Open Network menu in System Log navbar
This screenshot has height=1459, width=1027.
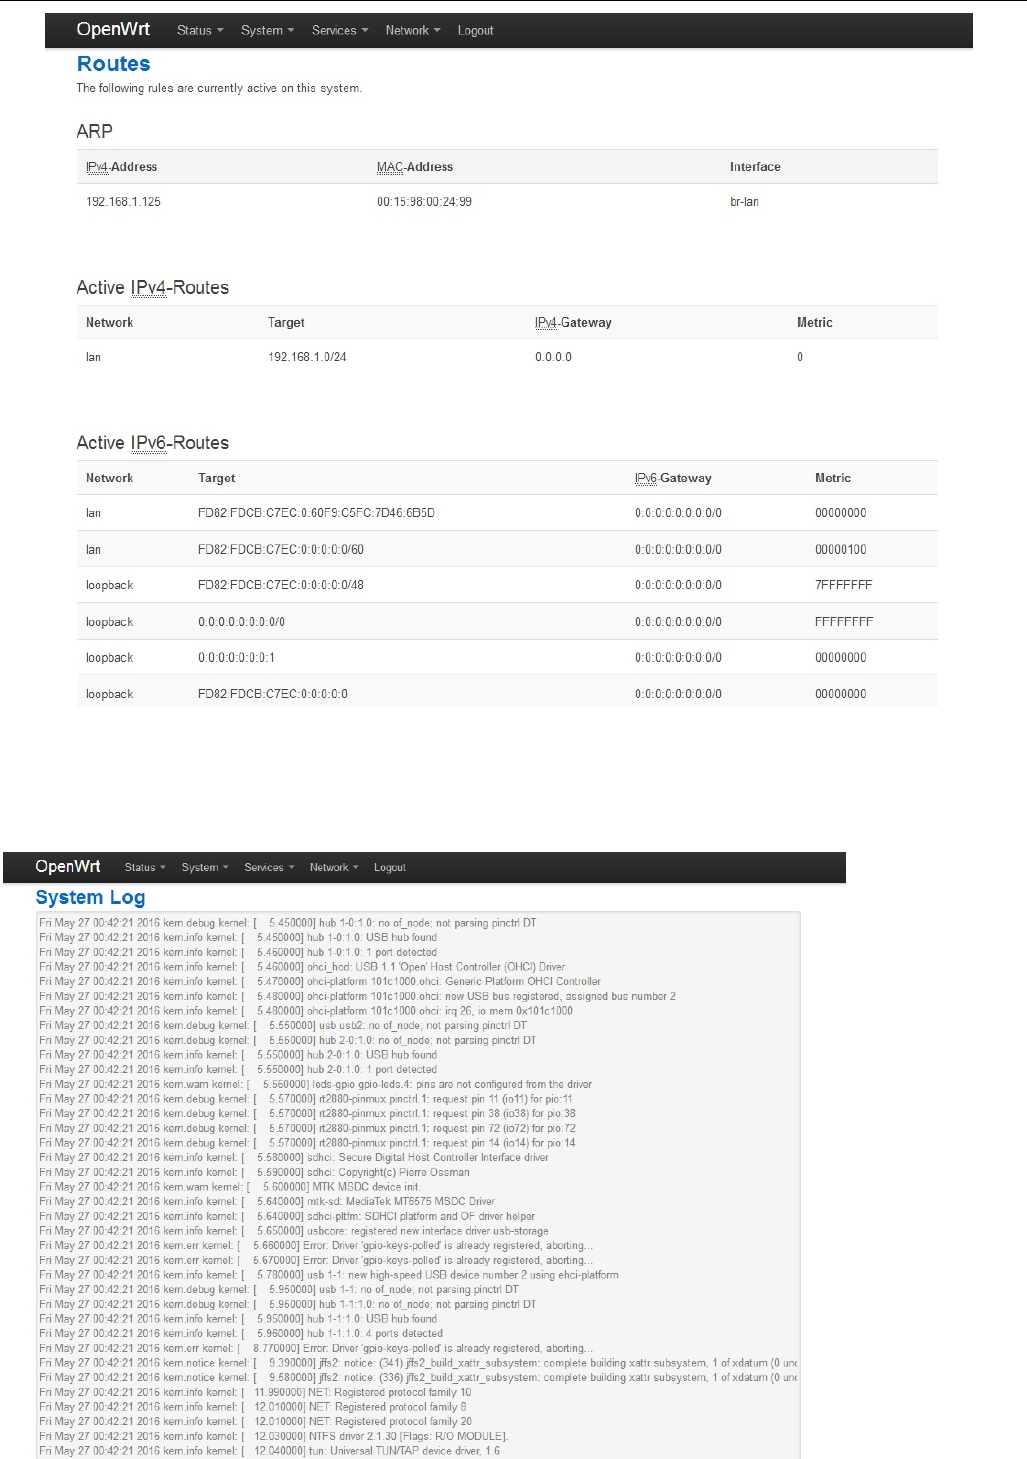(x=334, y=867)
